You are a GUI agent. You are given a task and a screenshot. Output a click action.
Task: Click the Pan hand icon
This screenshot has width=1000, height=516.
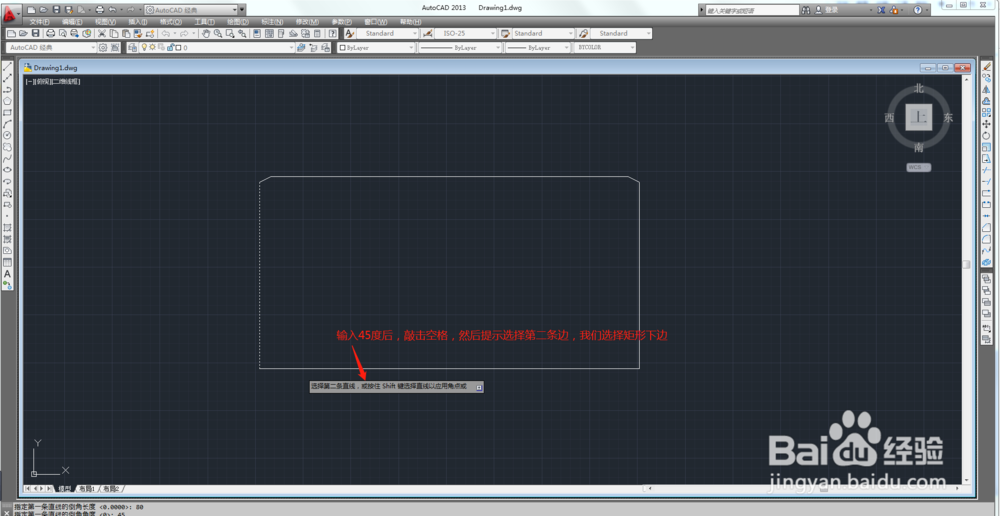coord(206,33)
